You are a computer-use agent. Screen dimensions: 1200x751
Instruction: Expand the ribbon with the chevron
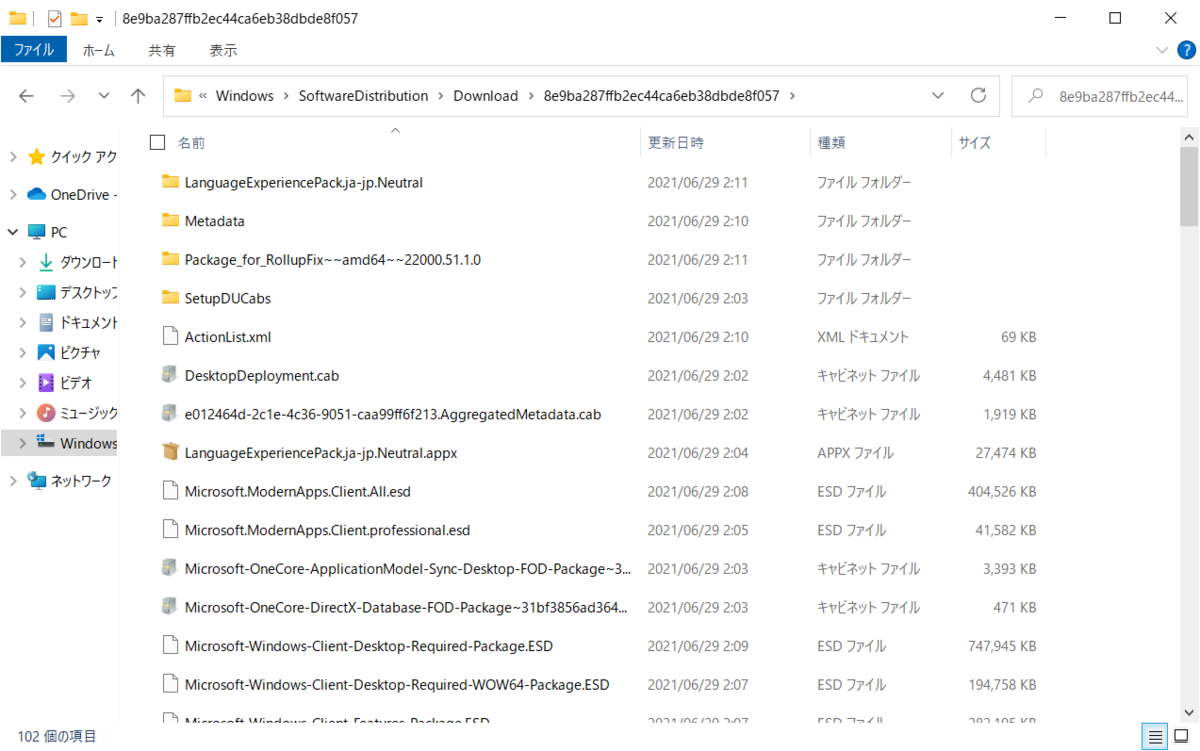click(x=1161, y=49)
